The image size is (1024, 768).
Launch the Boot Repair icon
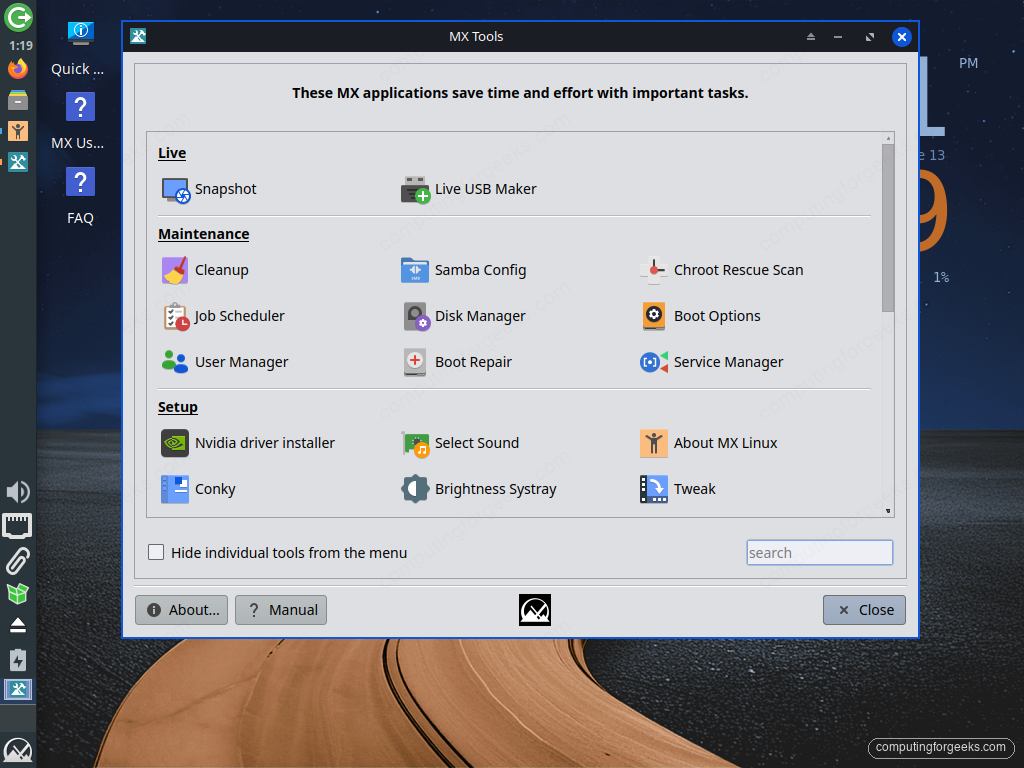(x=415, y=362)
